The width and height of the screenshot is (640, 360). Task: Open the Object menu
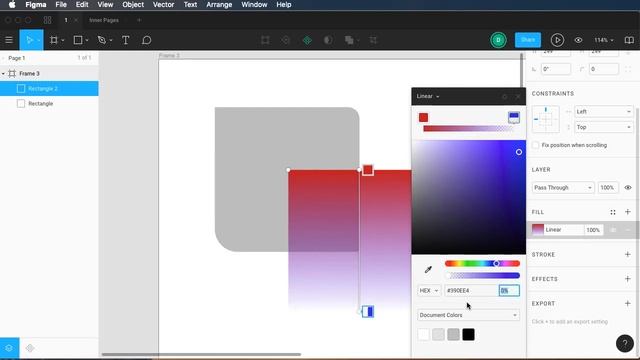[133, 5]
